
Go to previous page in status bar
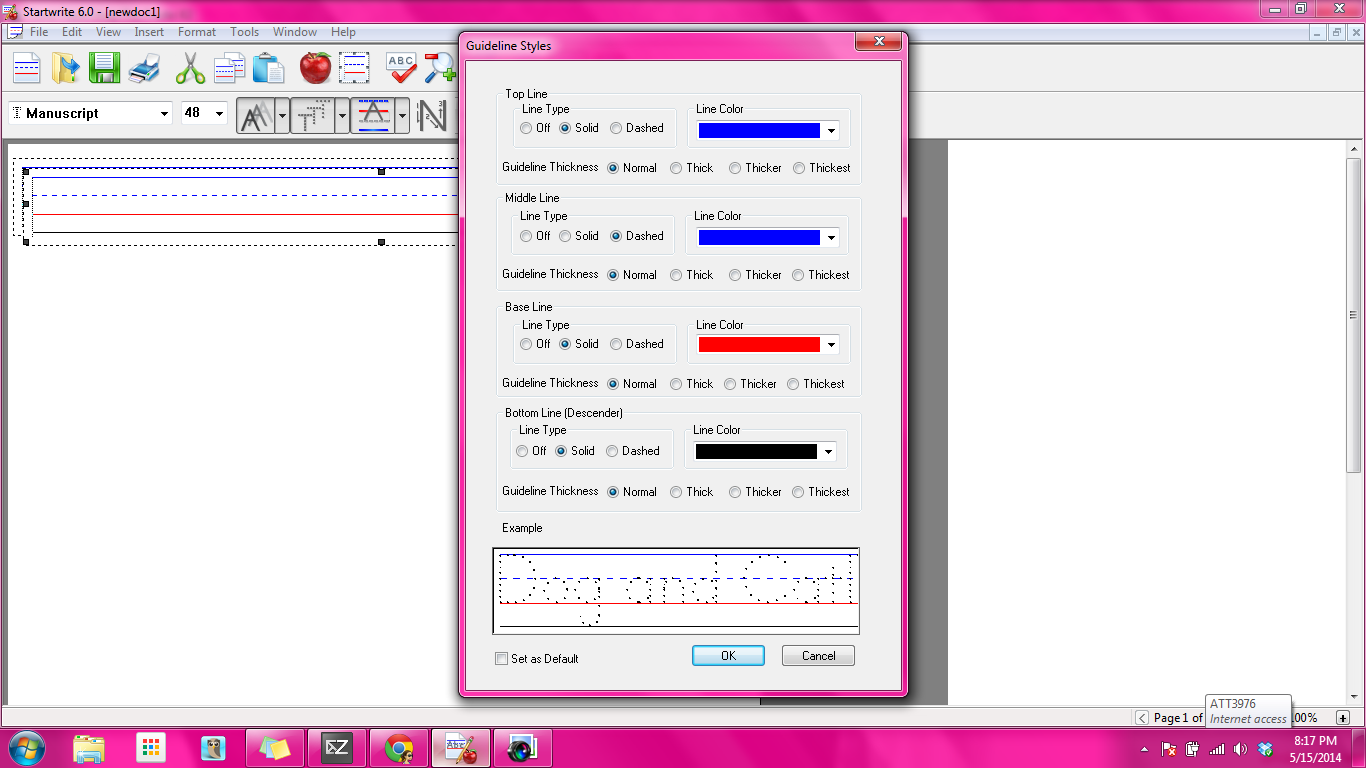click(x=1142, y=717)
